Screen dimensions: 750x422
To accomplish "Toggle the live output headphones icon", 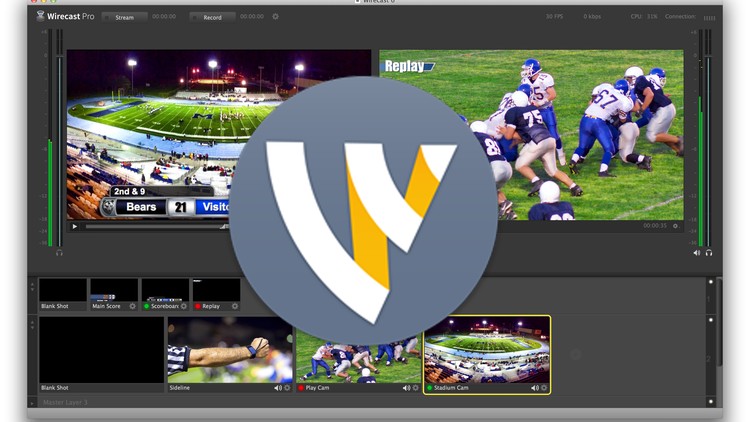I will [709, 253].
